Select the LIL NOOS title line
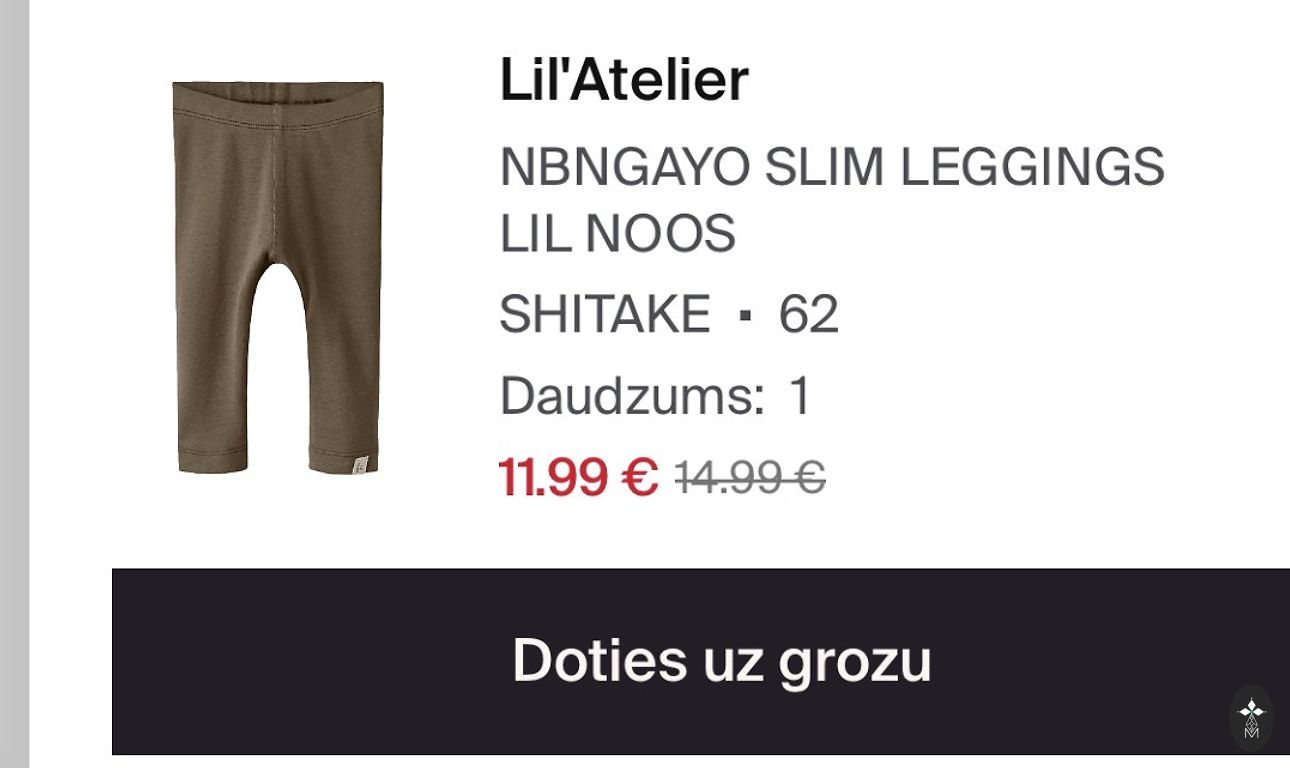The width and height of the screenshot is (1290, 768). (618, 234)
